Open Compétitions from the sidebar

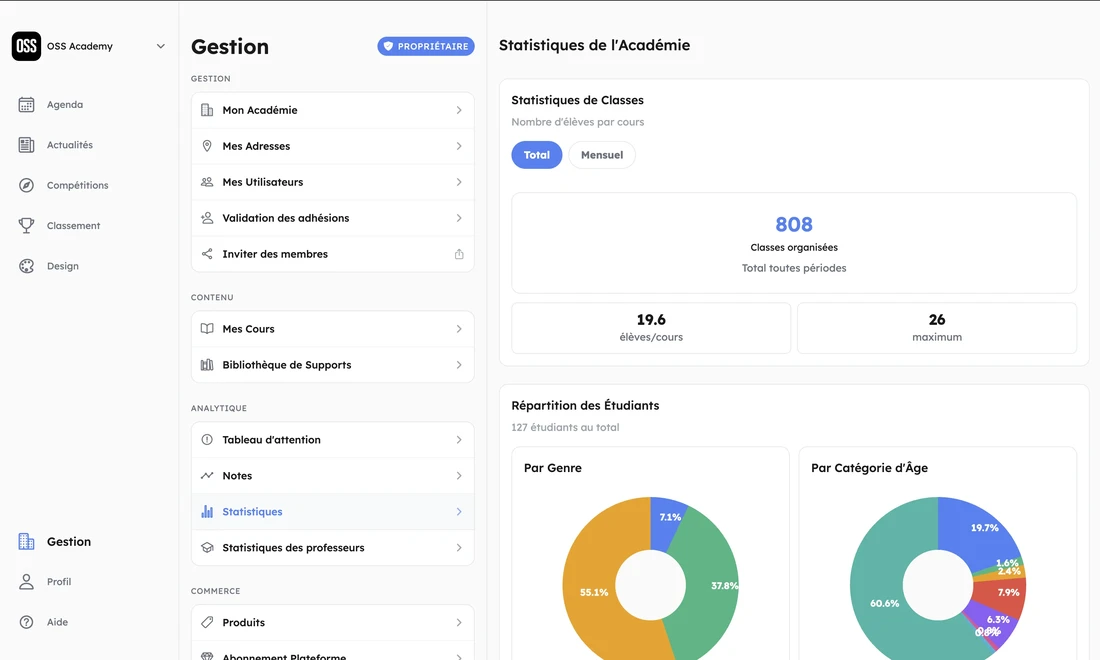70,185
